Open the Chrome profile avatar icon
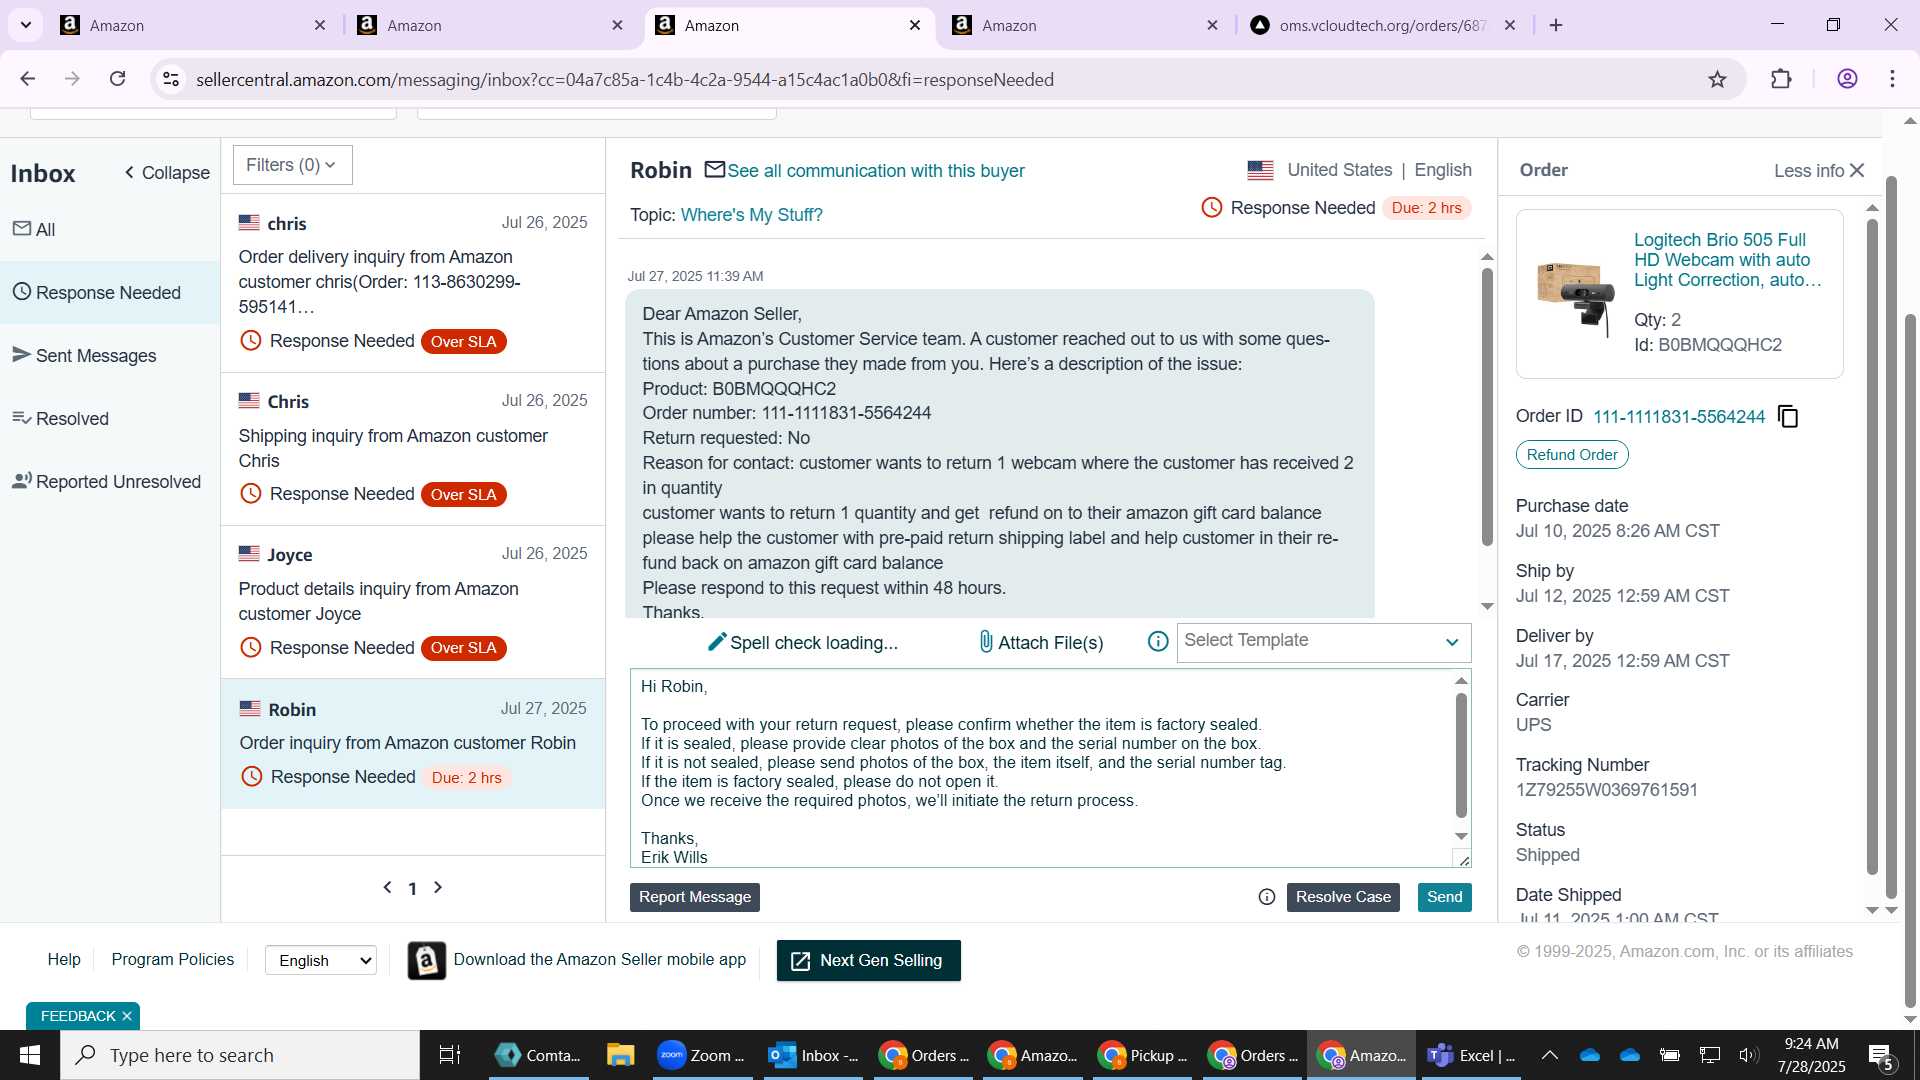The width and height of the screenshot is (1920, 1080). 1847,79
